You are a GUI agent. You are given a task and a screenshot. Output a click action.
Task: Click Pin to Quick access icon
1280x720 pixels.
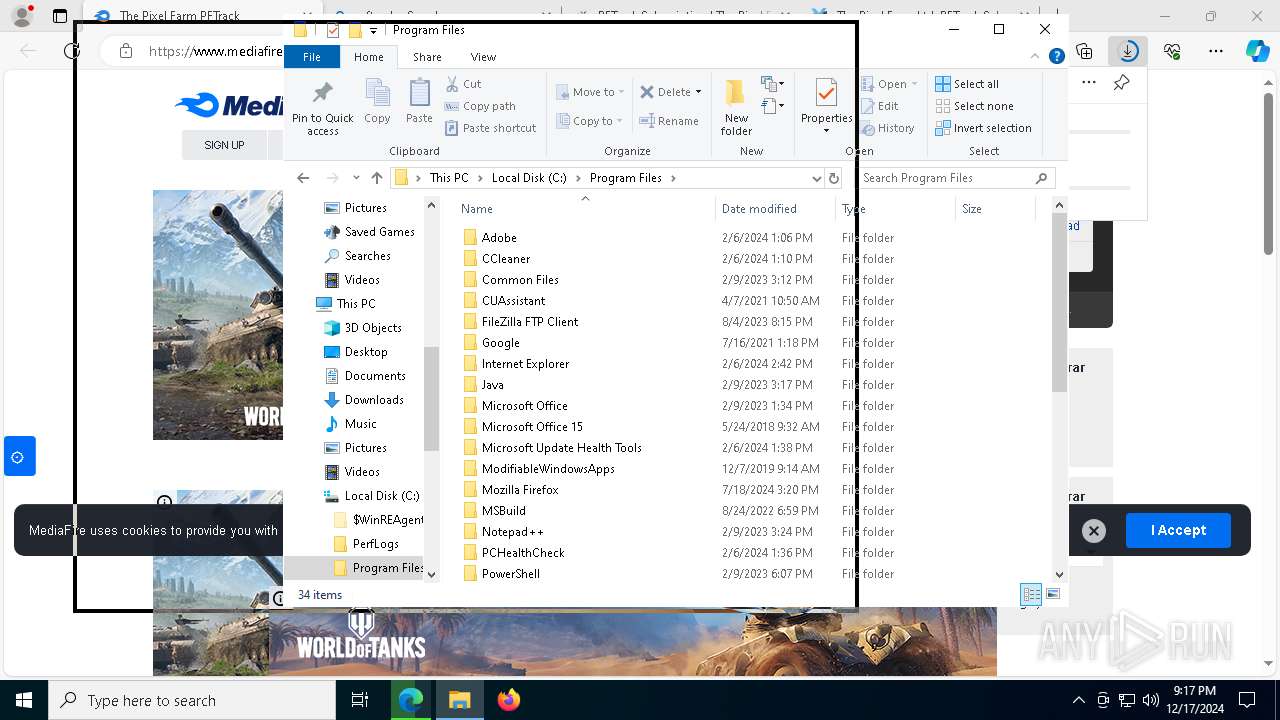pos(322,107)
